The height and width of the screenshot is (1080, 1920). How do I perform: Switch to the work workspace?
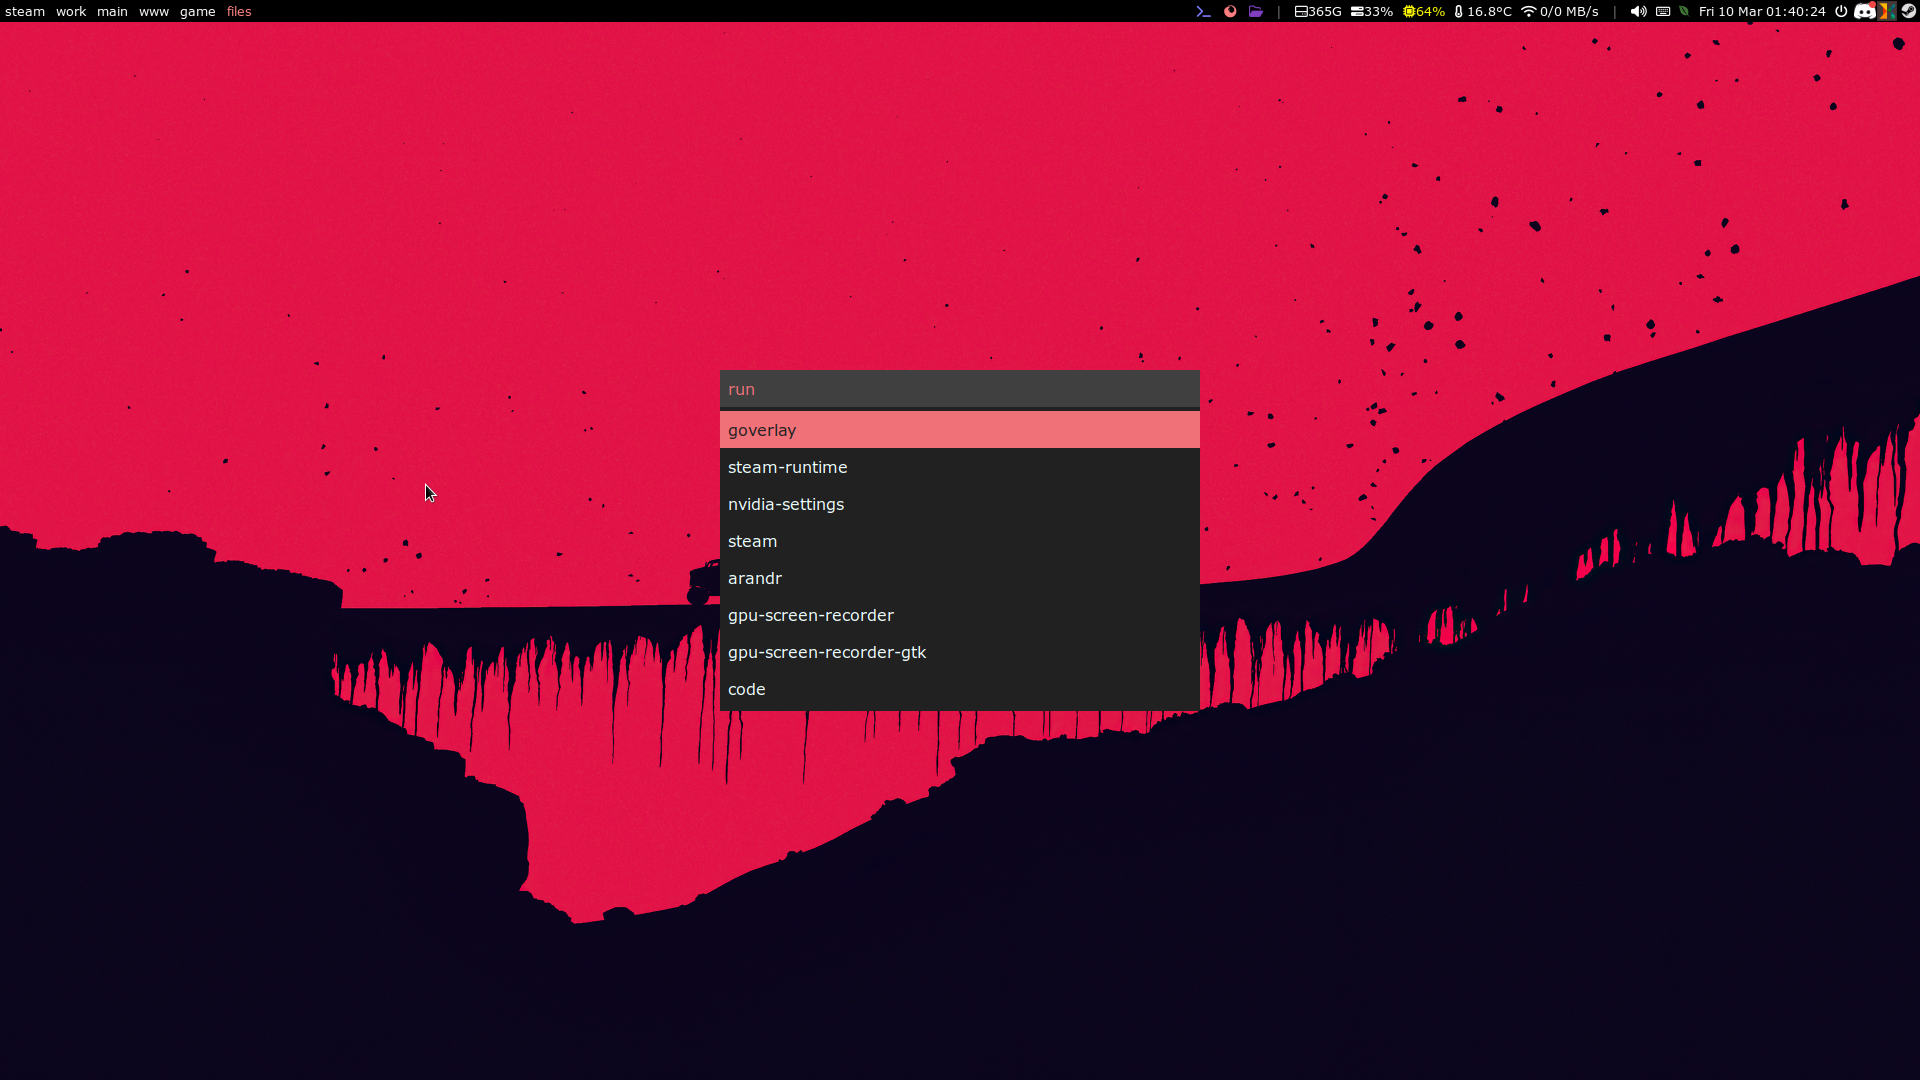(x=71, y=12)
